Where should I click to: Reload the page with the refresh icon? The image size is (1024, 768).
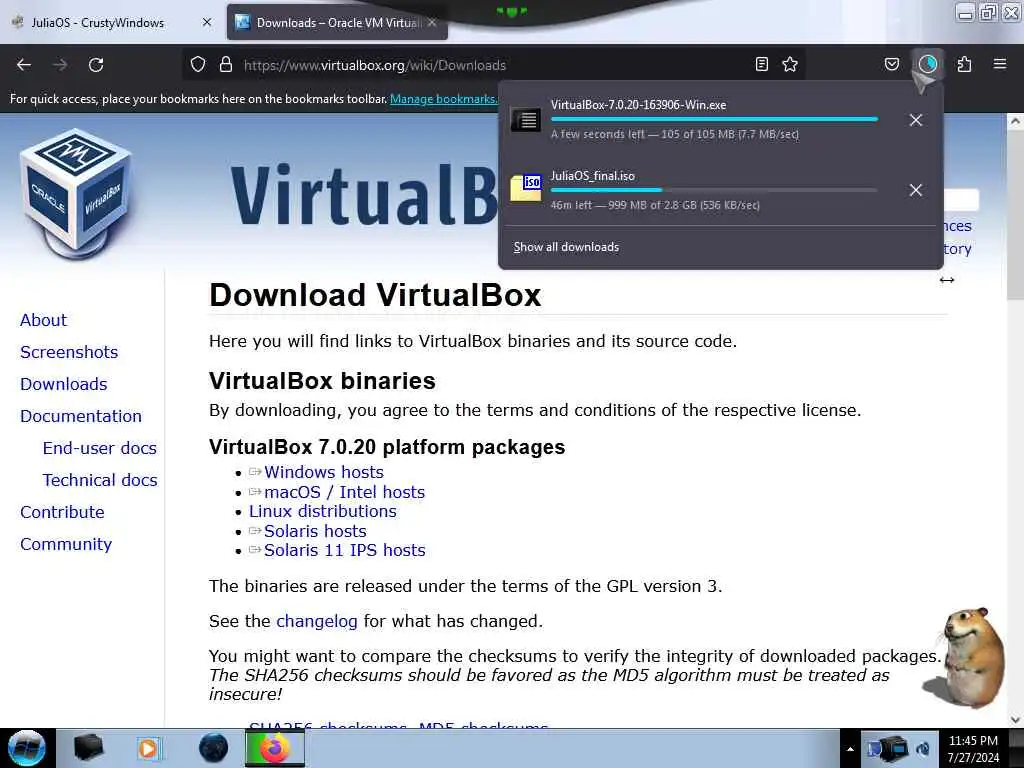(x=96, y=65)
